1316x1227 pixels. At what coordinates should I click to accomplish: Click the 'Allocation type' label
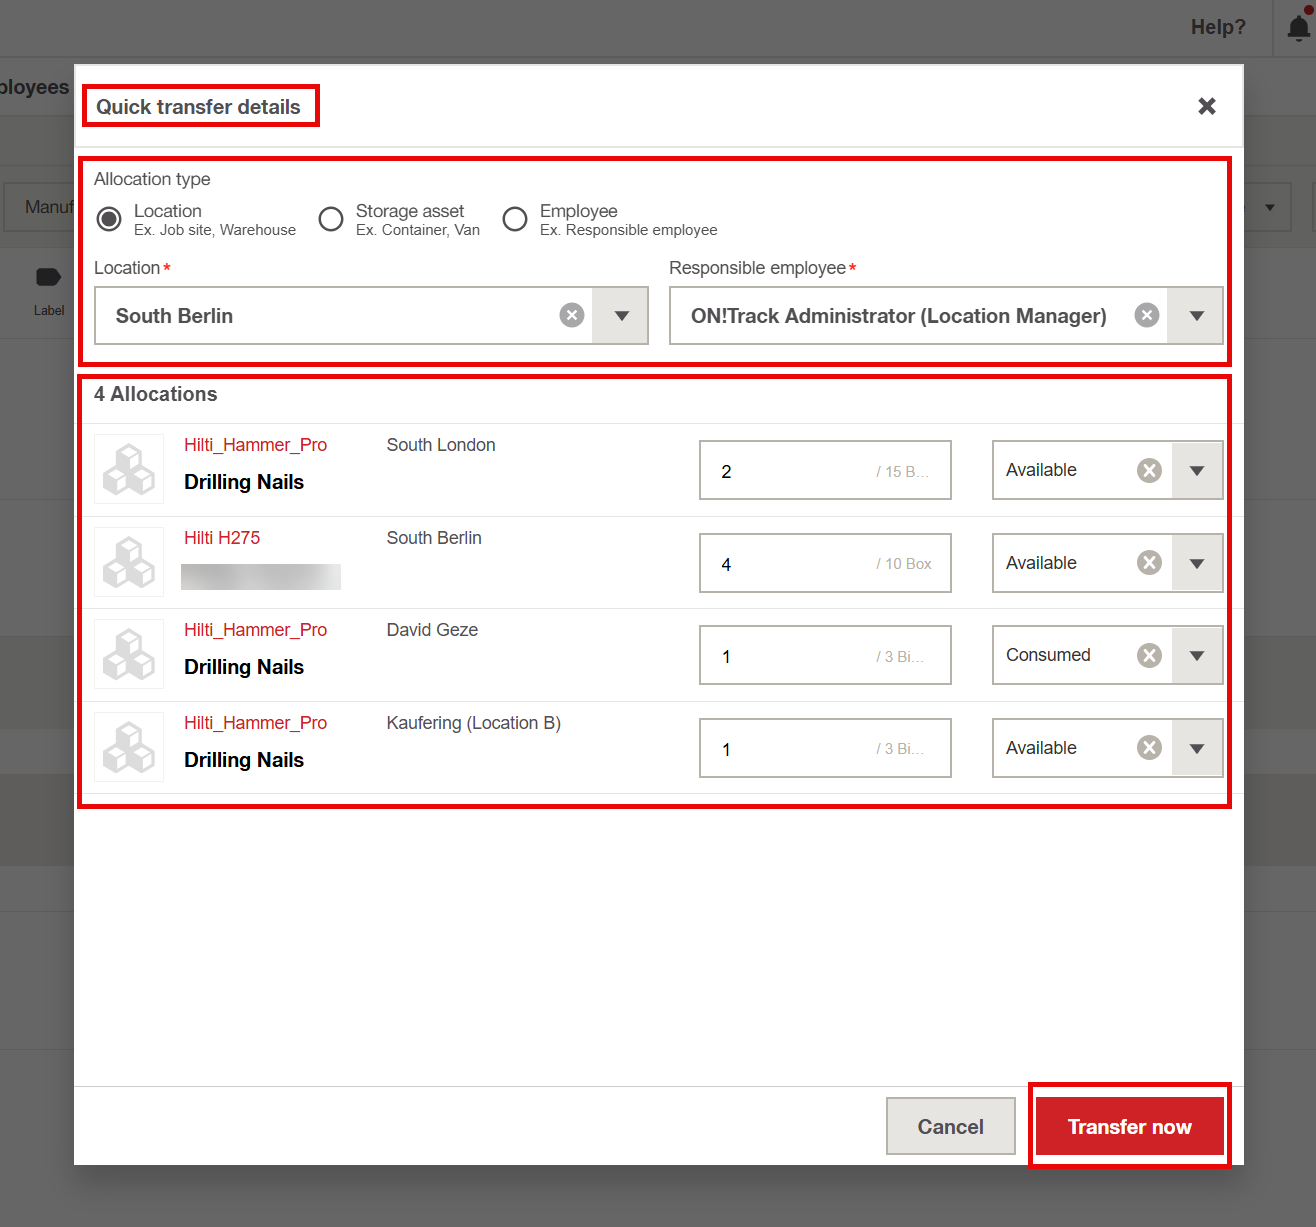click(152, 179)
